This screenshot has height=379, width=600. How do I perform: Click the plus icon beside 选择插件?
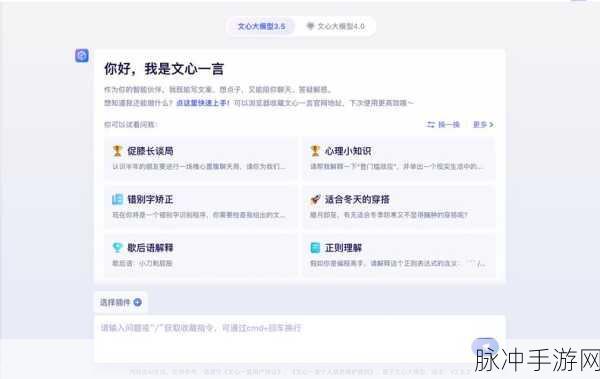[138, 302]
